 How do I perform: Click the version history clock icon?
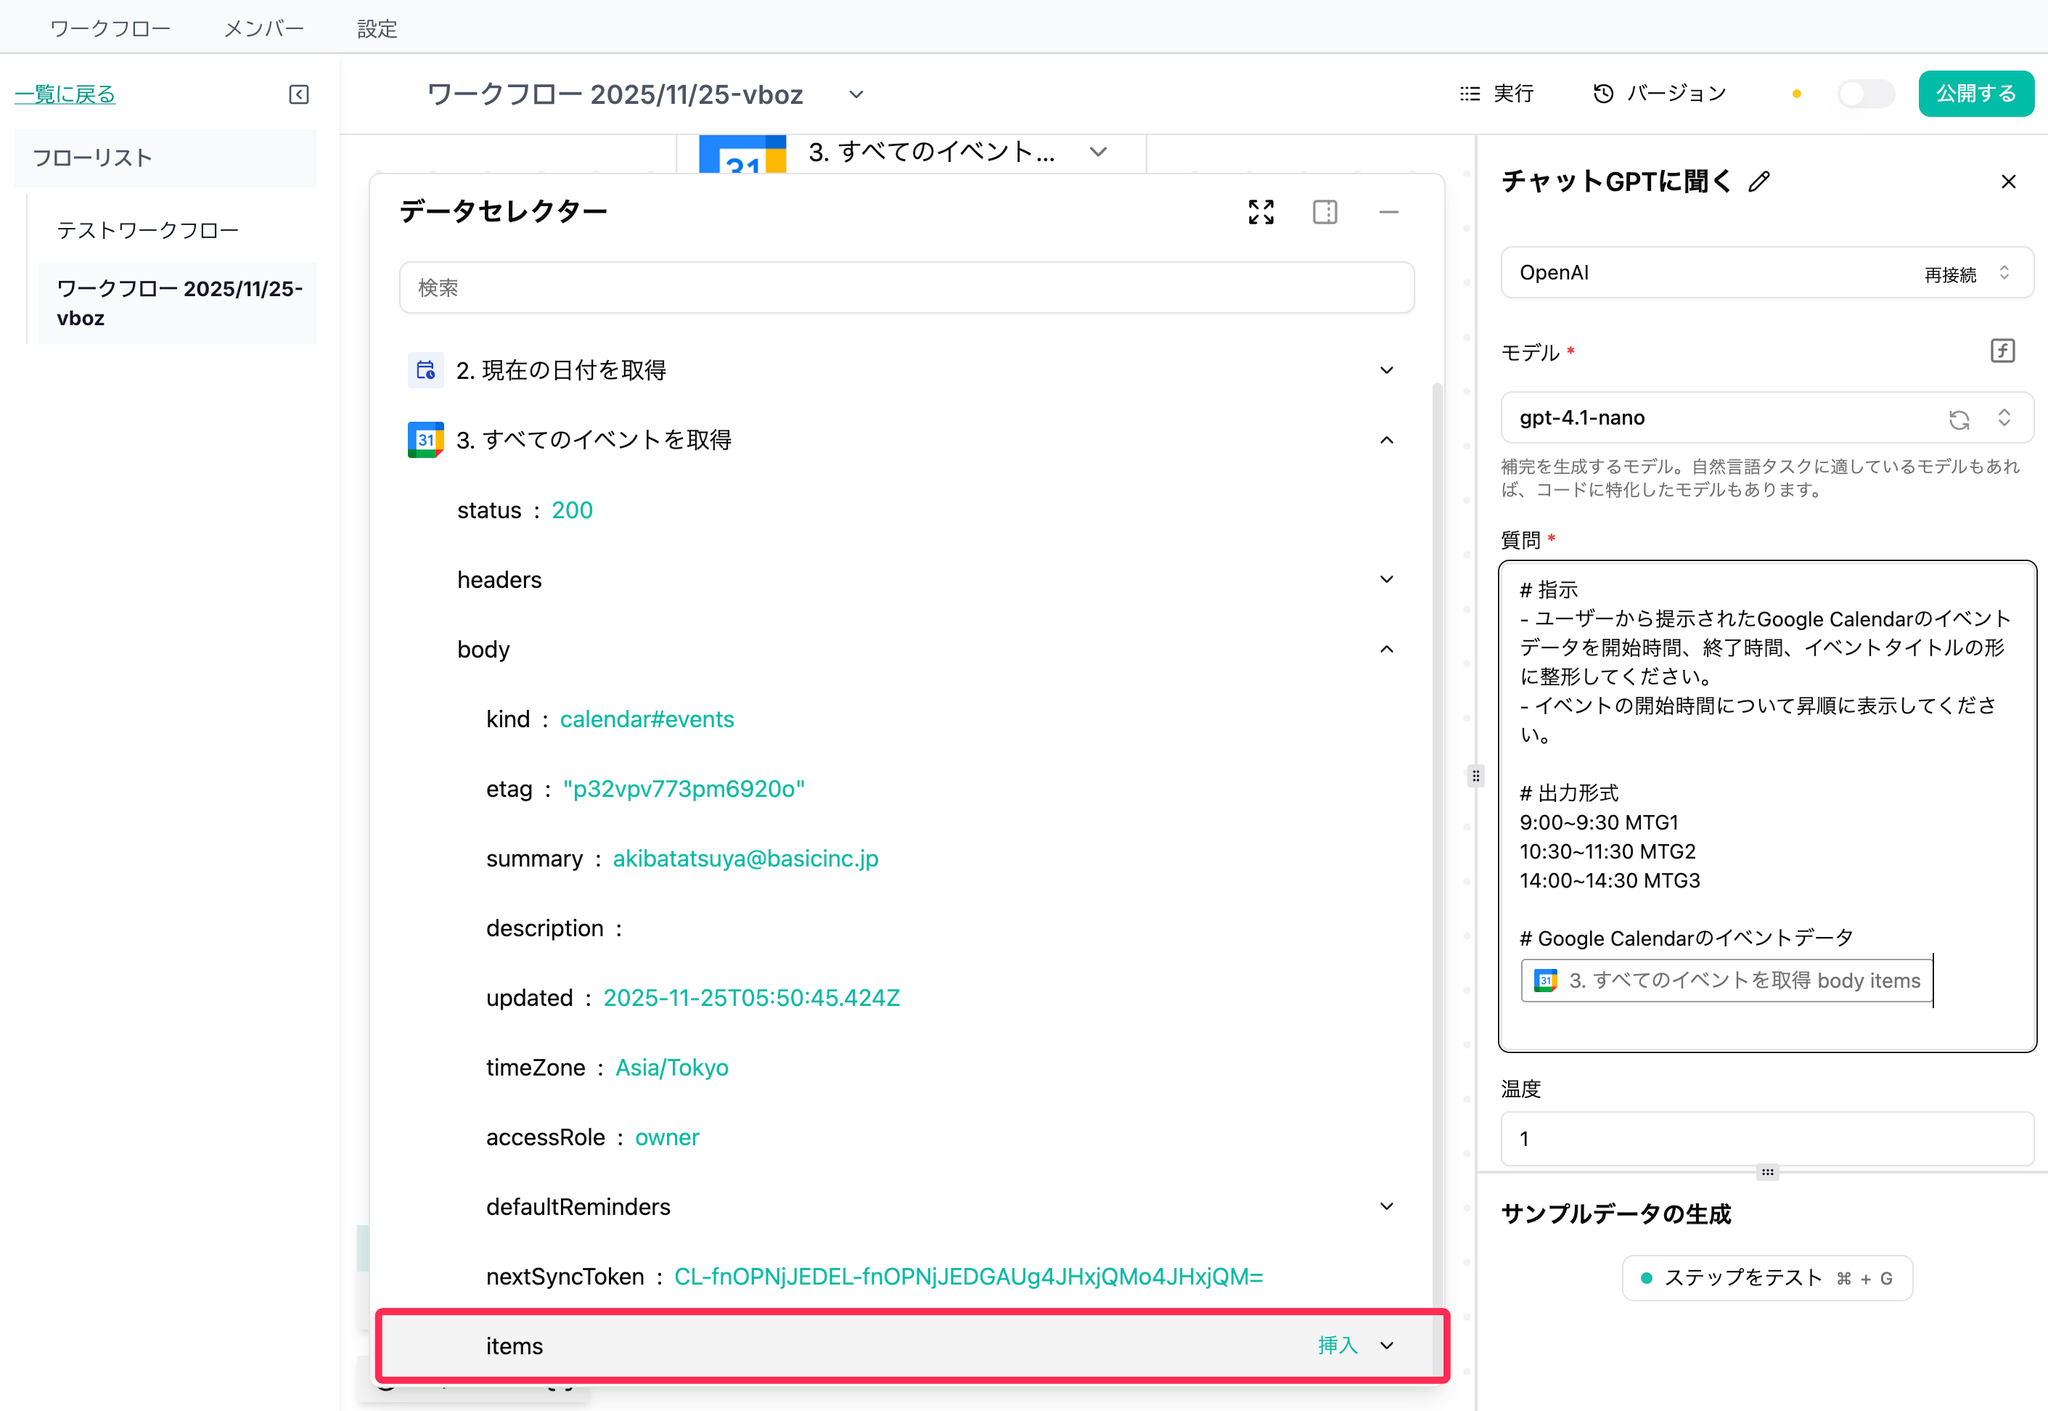(1603, 93)
